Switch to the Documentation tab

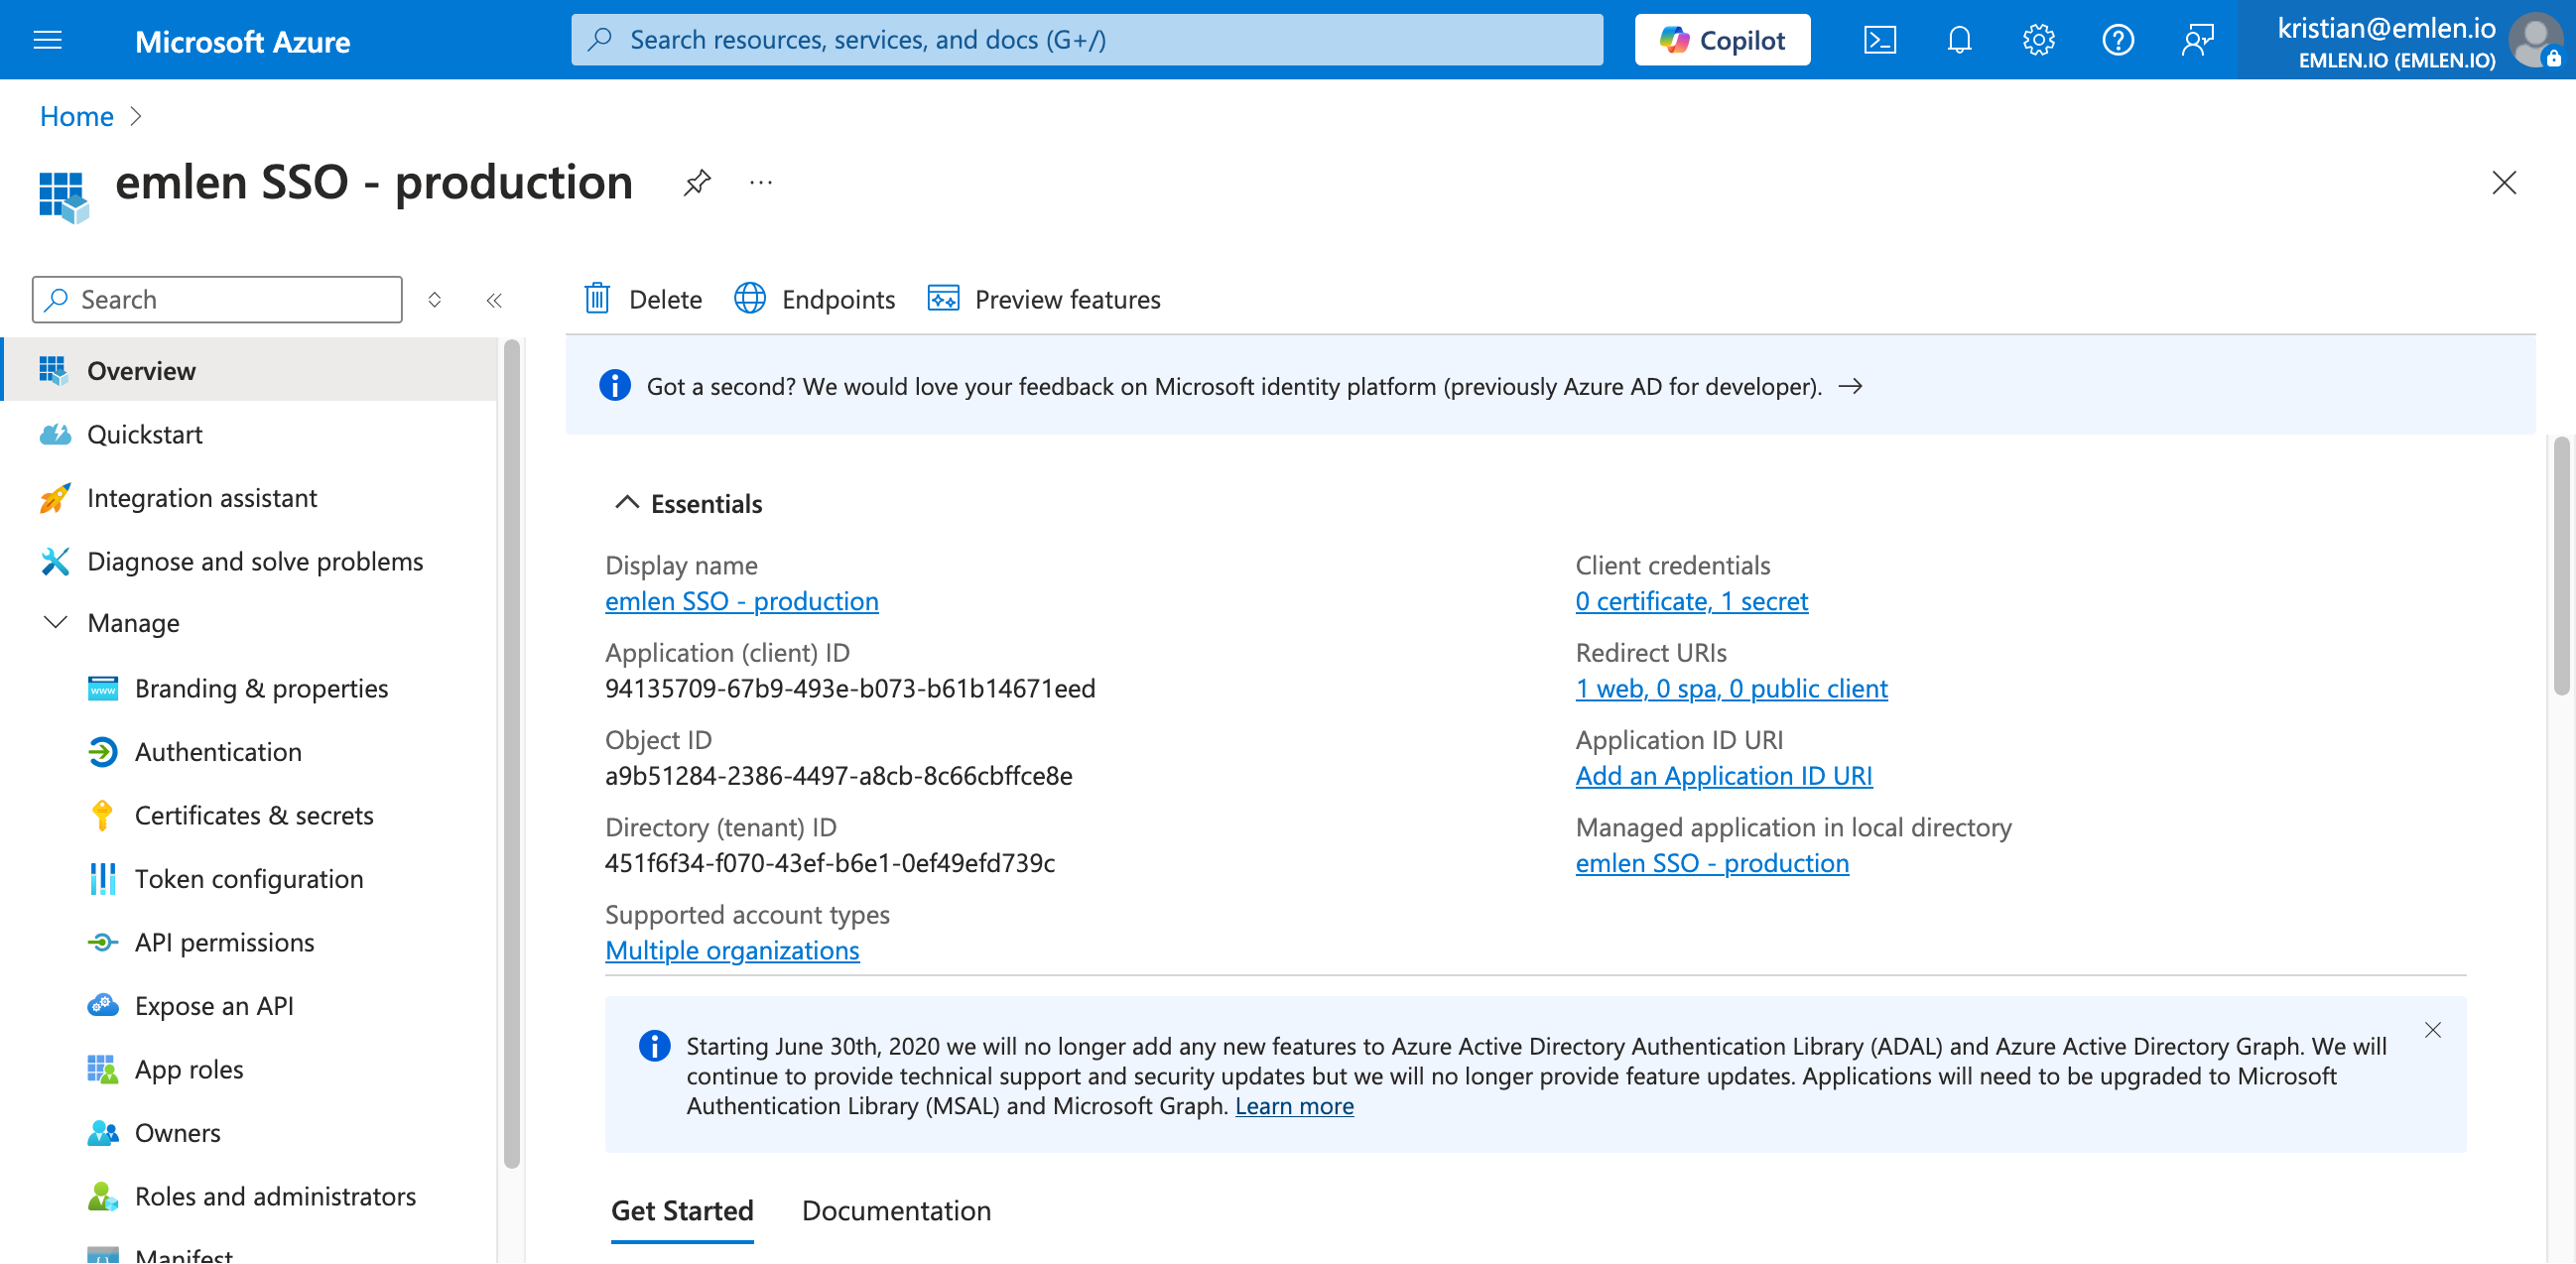pos(896,1210)
